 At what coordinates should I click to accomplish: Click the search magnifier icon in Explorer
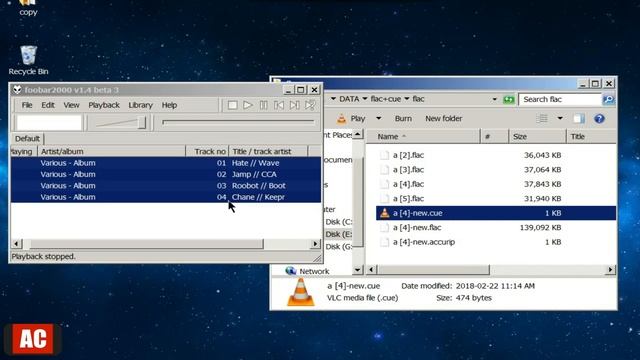click(x=608, y=99)
